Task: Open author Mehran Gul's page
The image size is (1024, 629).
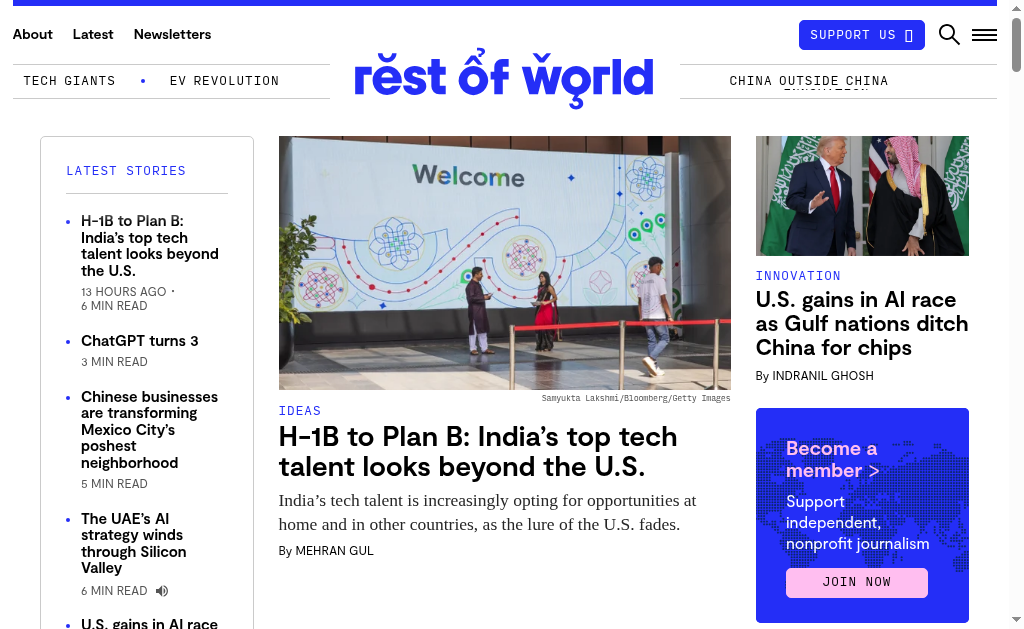Action: (334, 551)
